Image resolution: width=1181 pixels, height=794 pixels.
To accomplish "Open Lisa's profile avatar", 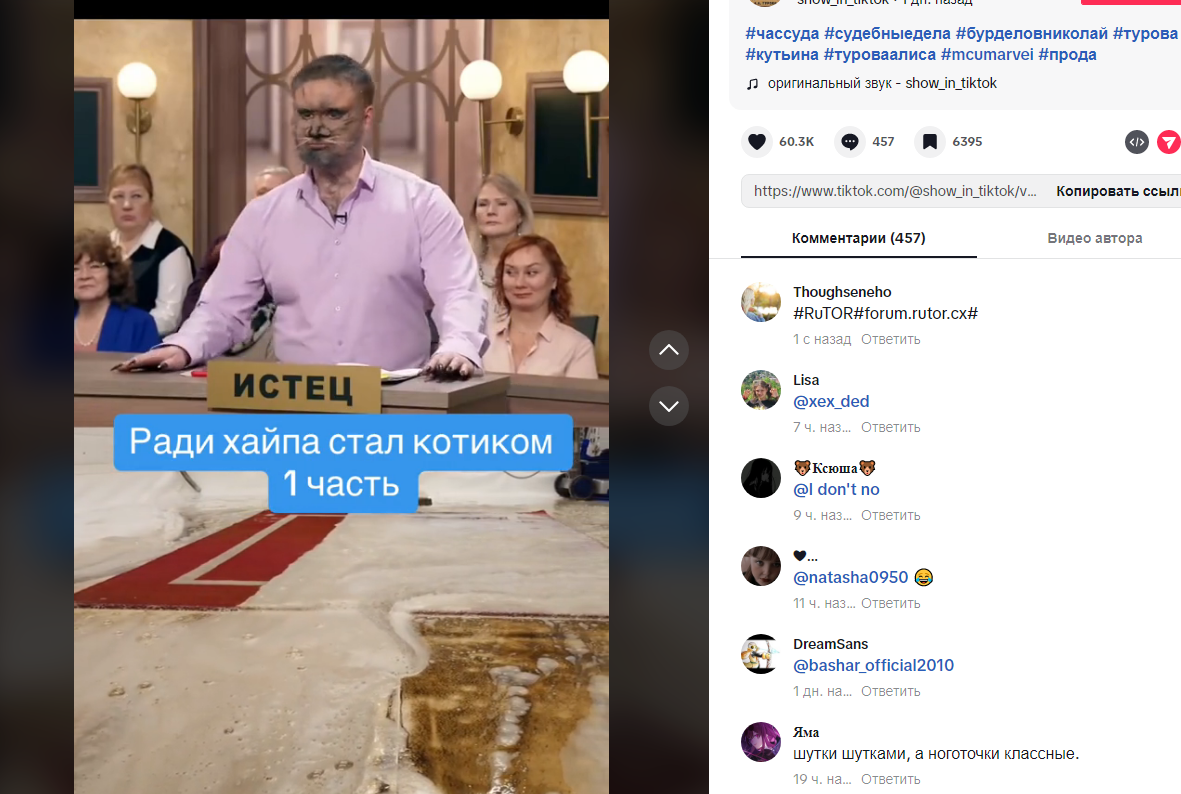I will click(761, 390).
